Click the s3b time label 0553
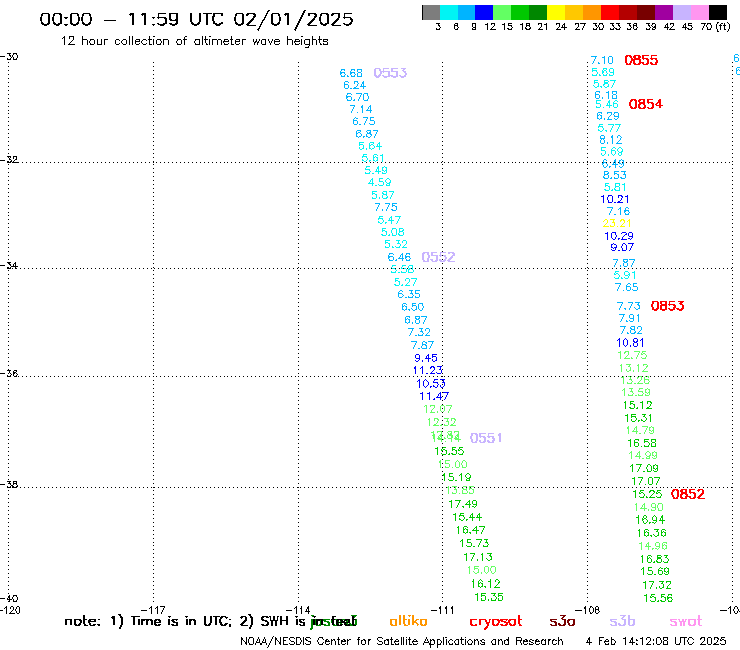740x650 pixels. coord(390,73)
